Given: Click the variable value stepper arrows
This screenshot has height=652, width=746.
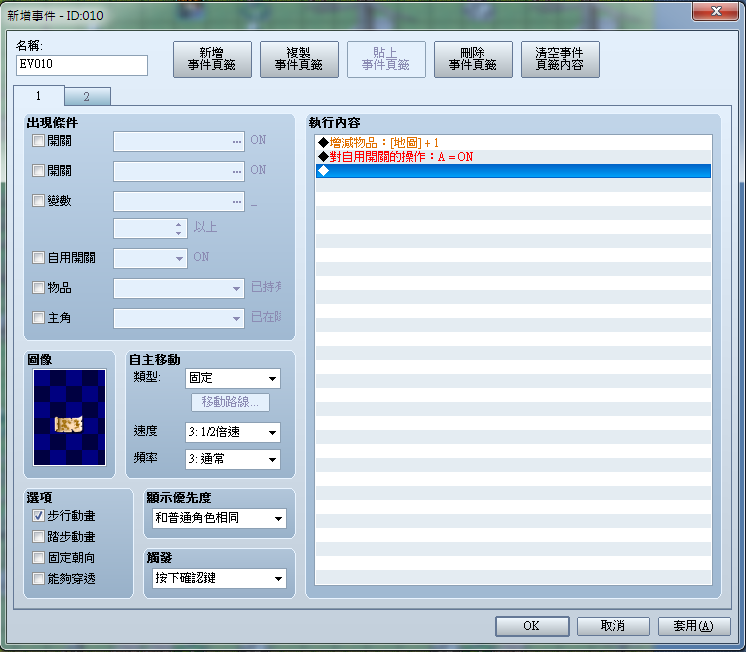Looking at the screenshot, I should click(x=178, y=228).
